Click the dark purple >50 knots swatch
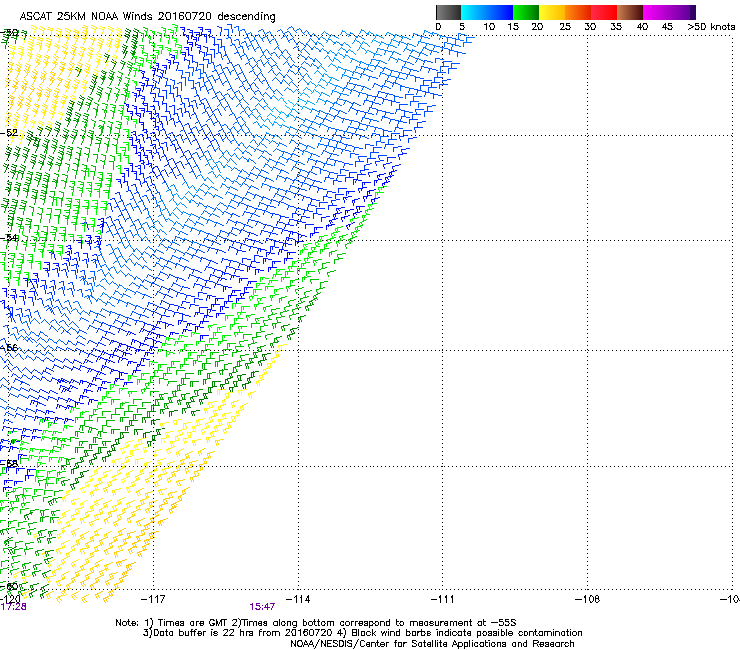The height and width of the screenshot is (650, 740). pos(693,12)
